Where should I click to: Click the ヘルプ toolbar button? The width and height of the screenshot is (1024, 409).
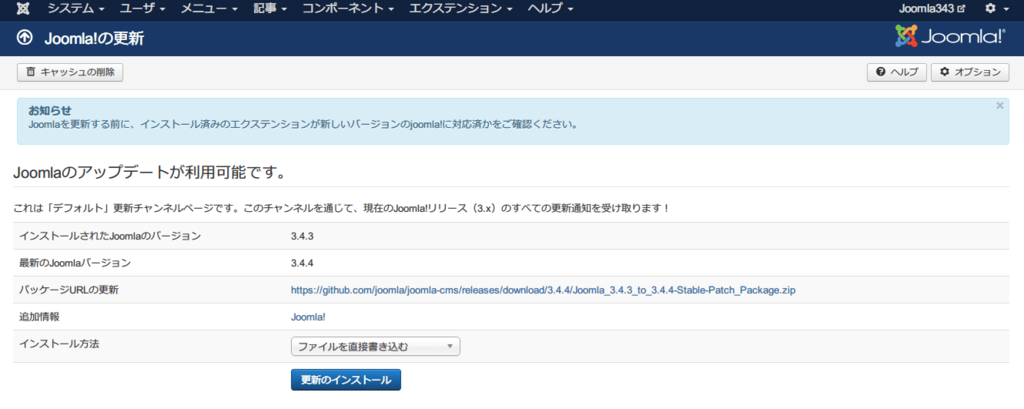click(897, 73)
